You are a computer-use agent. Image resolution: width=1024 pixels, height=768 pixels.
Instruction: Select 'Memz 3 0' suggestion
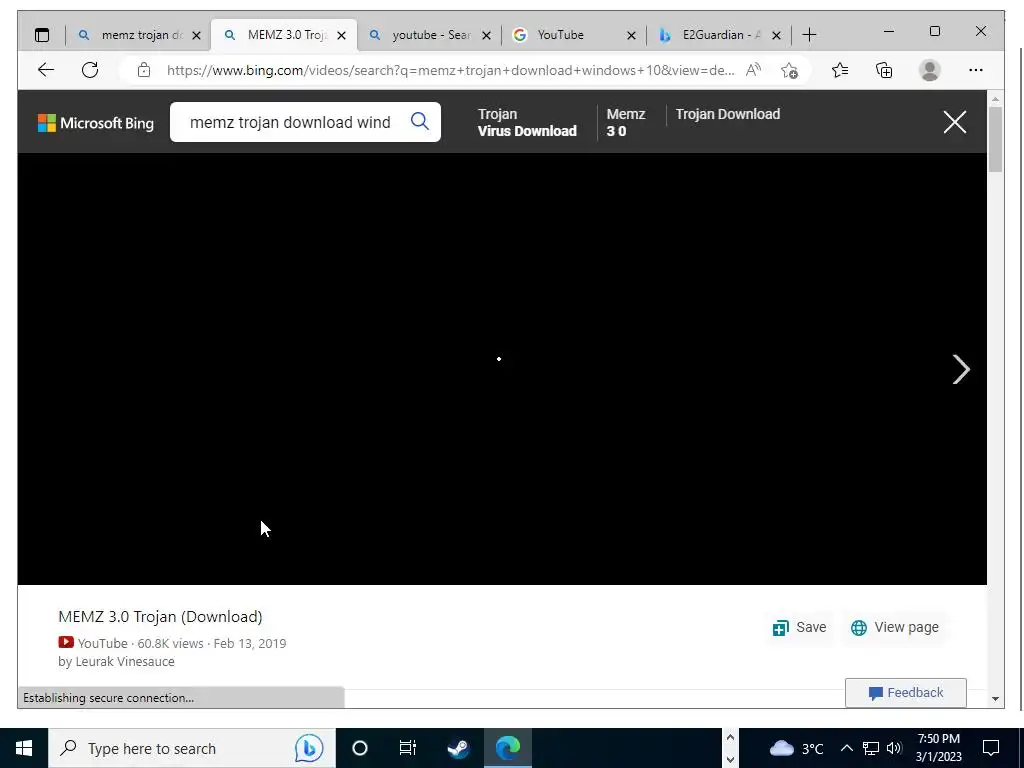[626, 122]
